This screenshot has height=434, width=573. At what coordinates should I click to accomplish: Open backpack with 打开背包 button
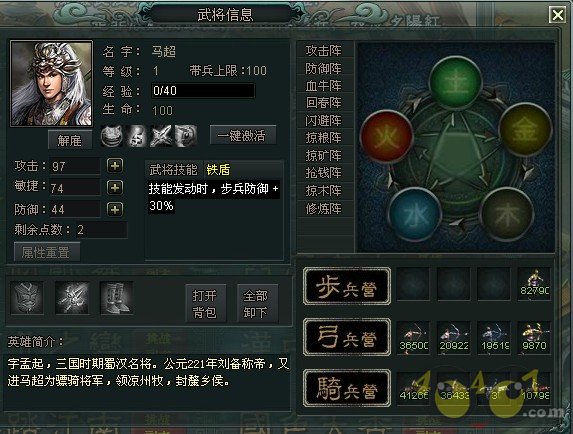tap(205, 304)
